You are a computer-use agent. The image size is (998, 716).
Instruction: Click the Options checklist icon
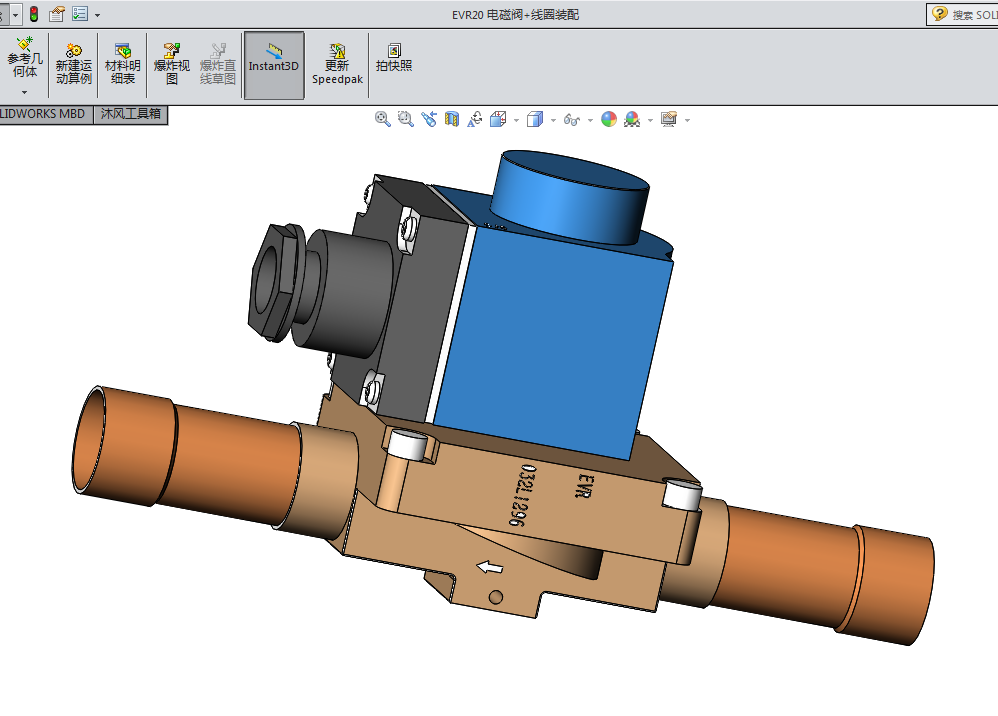[x=80, y=14]
